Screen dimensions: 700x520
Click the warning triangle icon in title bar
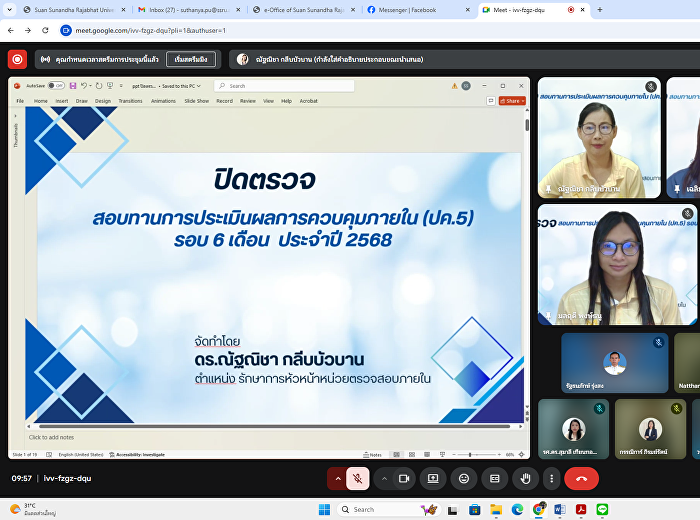click(454, 86)
